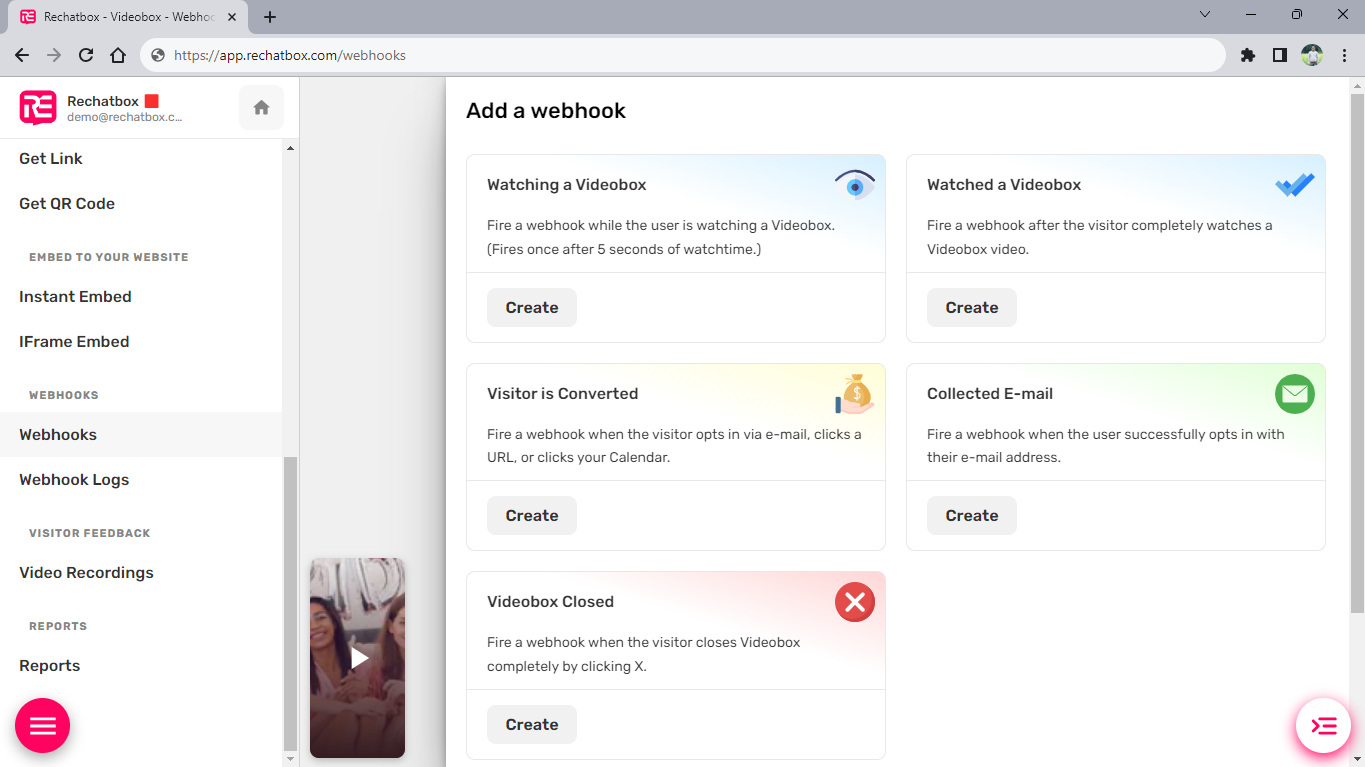This screenshot has height=767, width=1365.
Task: Create a Videobox Closed webhook
Action: 531,725
